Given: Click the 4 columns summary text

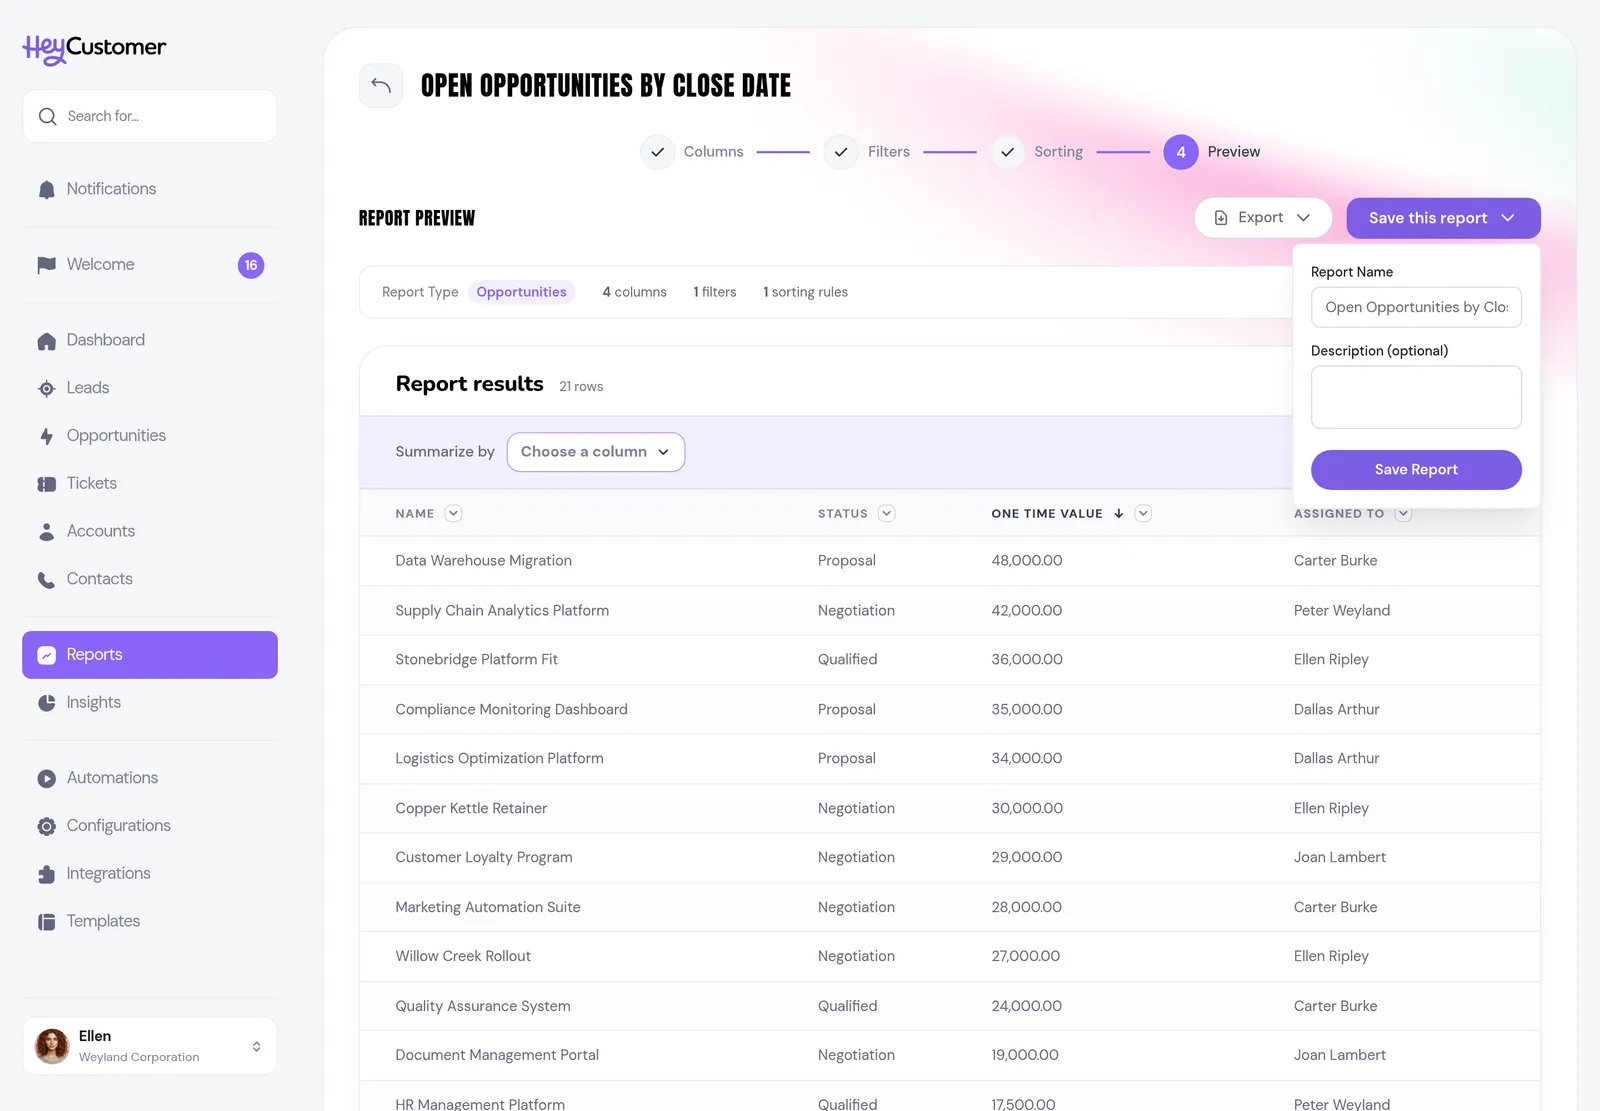Looking at the screenshot, I should pyautogui.click(x=634, y=292).
